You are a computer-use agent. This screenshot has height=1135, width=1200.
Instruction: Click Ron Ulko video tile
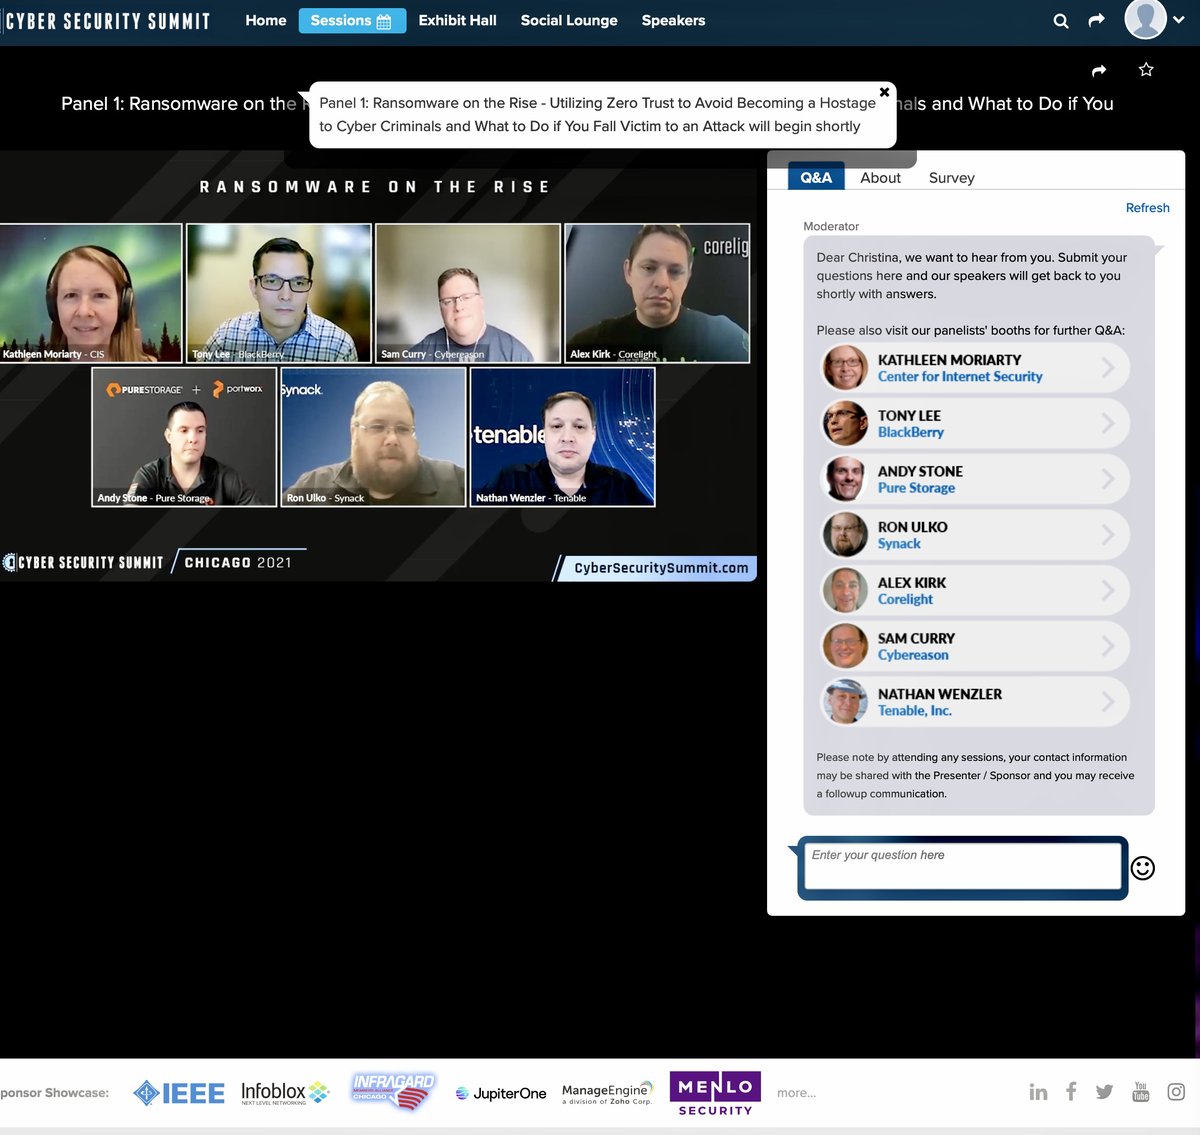pyautogui.click(x=373, y=437)
